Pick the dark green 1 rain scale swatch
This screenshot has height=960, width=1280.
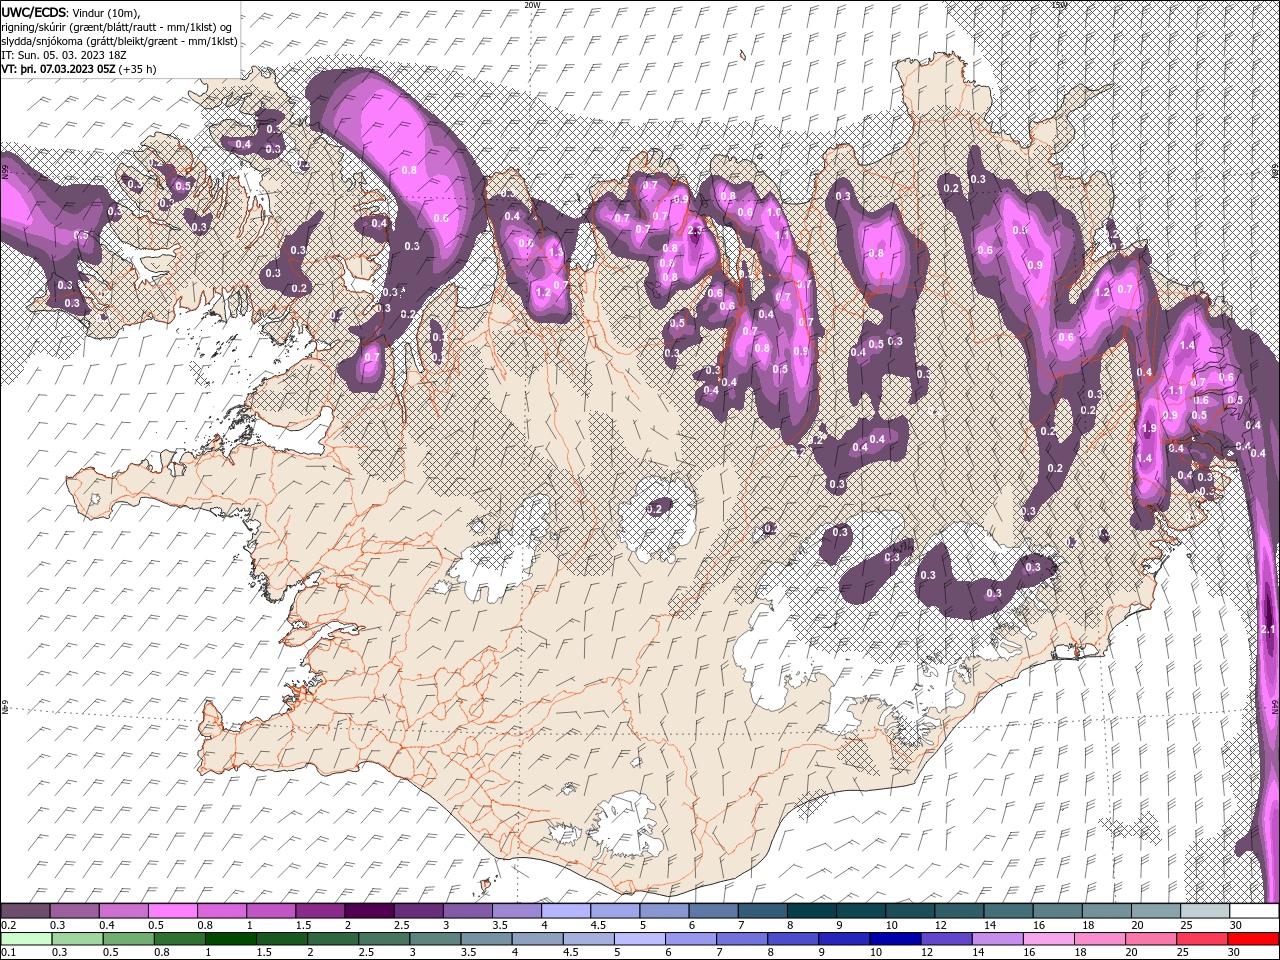230,939
